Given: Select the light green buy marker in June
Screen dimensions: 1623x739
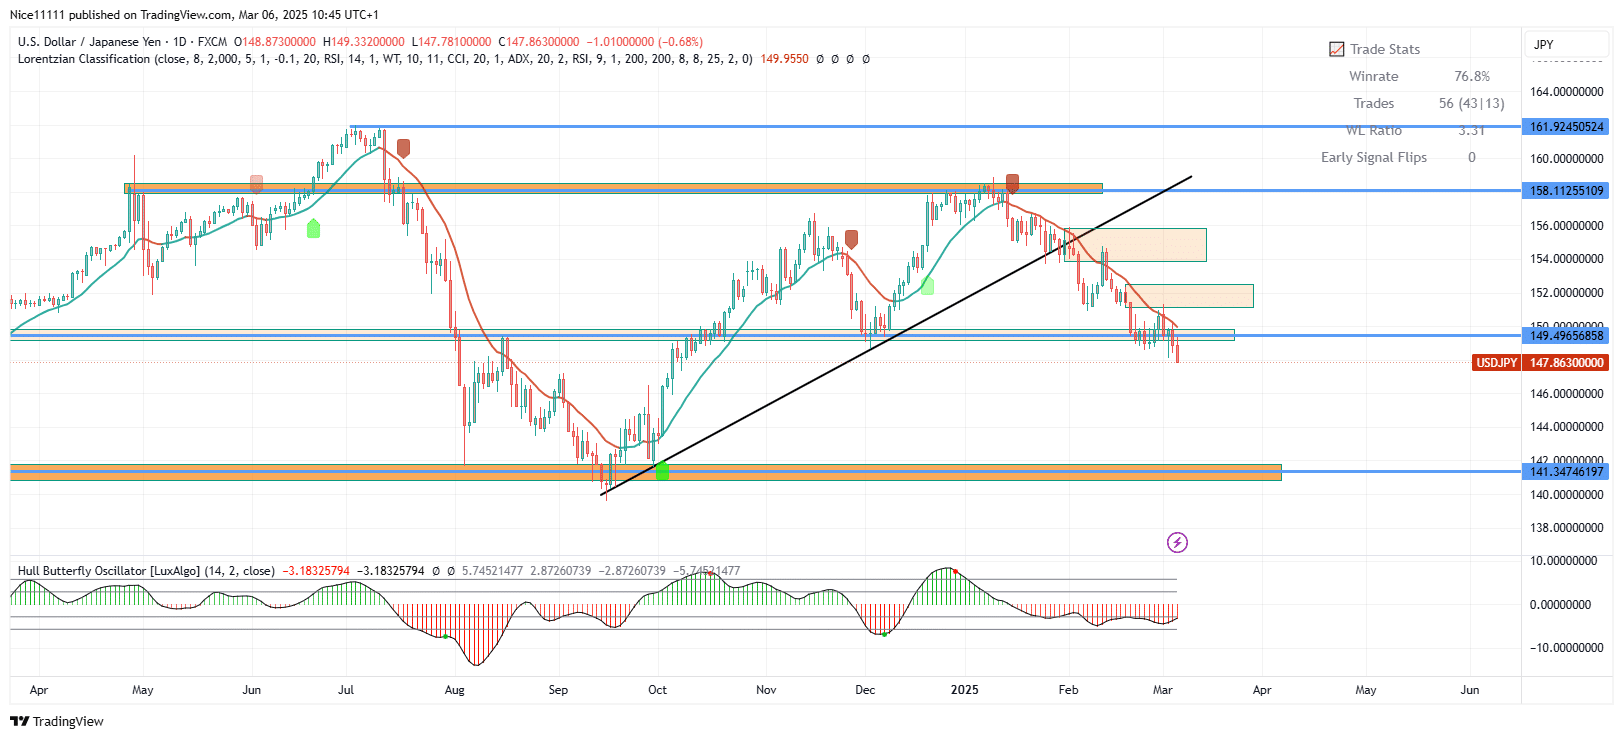Looking at the screenshot, I should [x=313, y=228].
